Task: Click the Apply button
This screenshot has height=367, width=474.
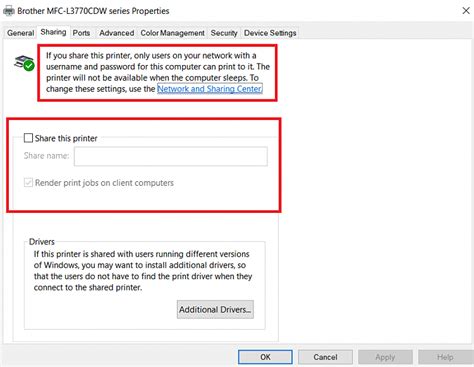Action: coord(385,357)
